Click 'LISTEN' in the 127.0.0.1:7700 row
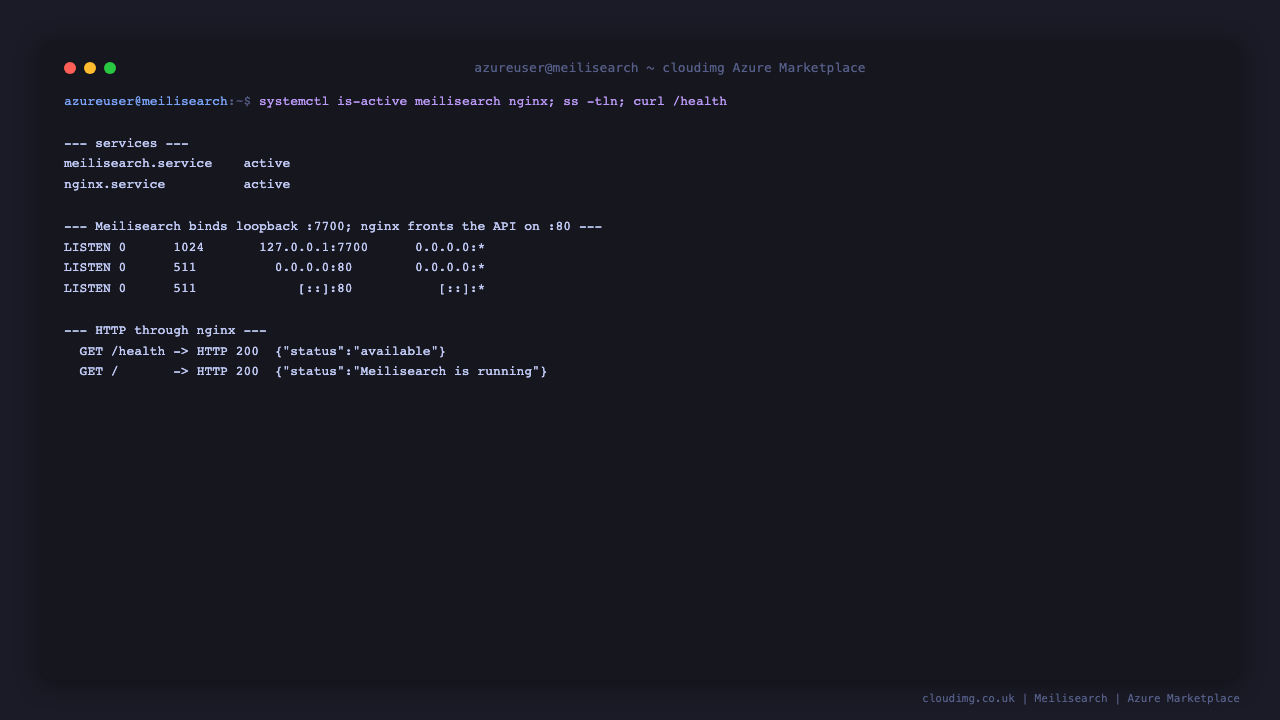This screenshot has width=1280, height=720. tap(87, 247)
